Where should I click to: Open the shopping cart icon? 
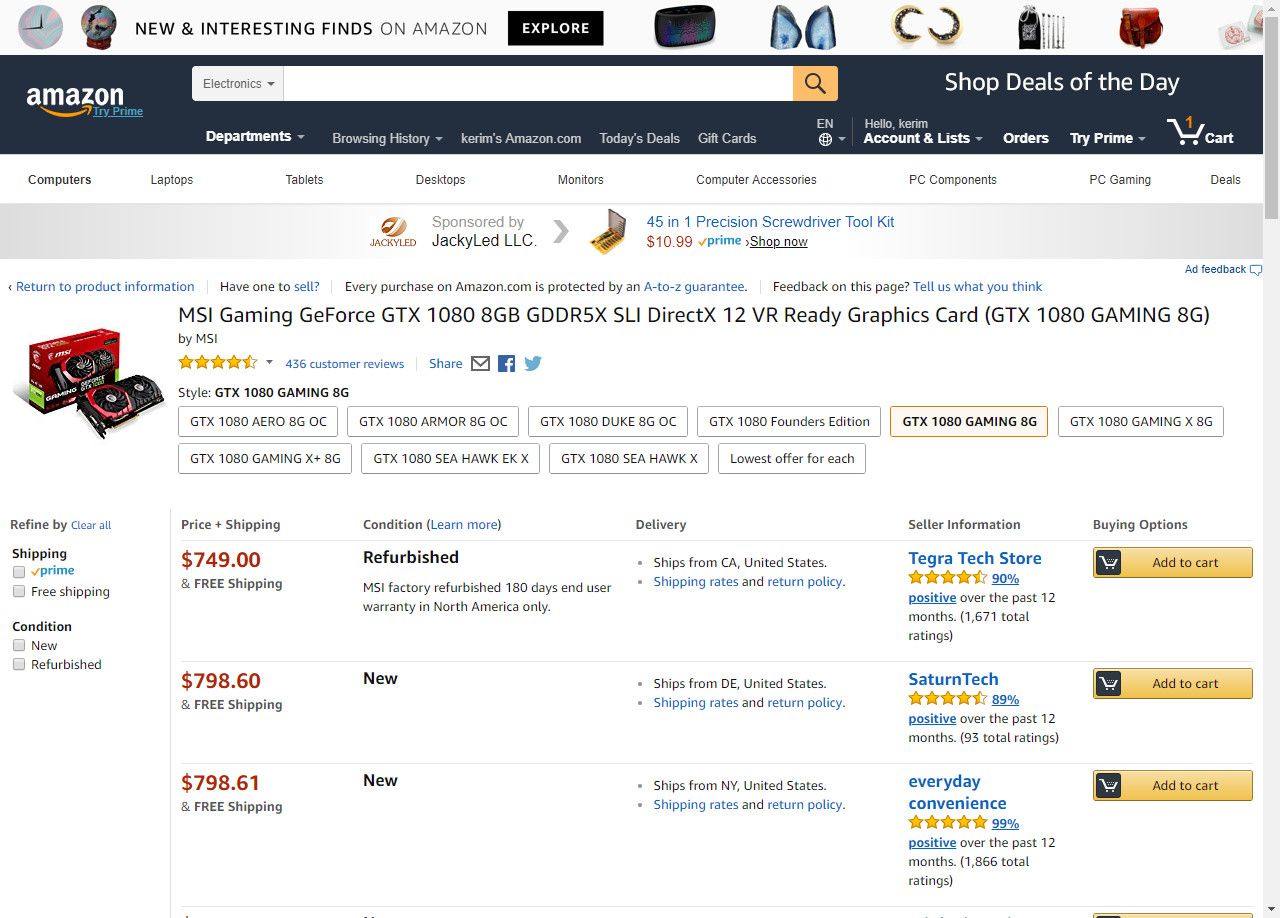pyautogui.click(x=1200, y=132)
